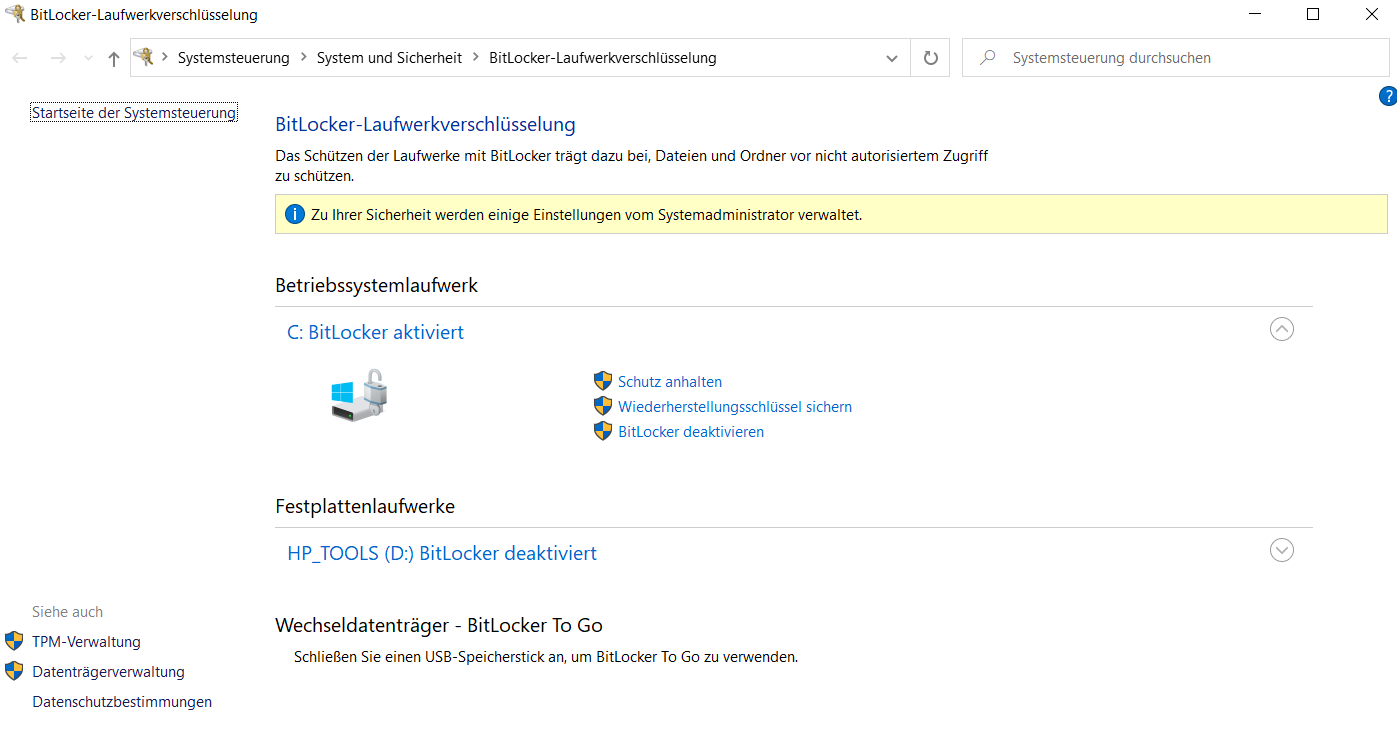Click HP_TOOLS (D:) BitLocker deaktiviert heading
Image resolution: width=1397 pixels, height=732 pixels.
[x=442, y=553]
